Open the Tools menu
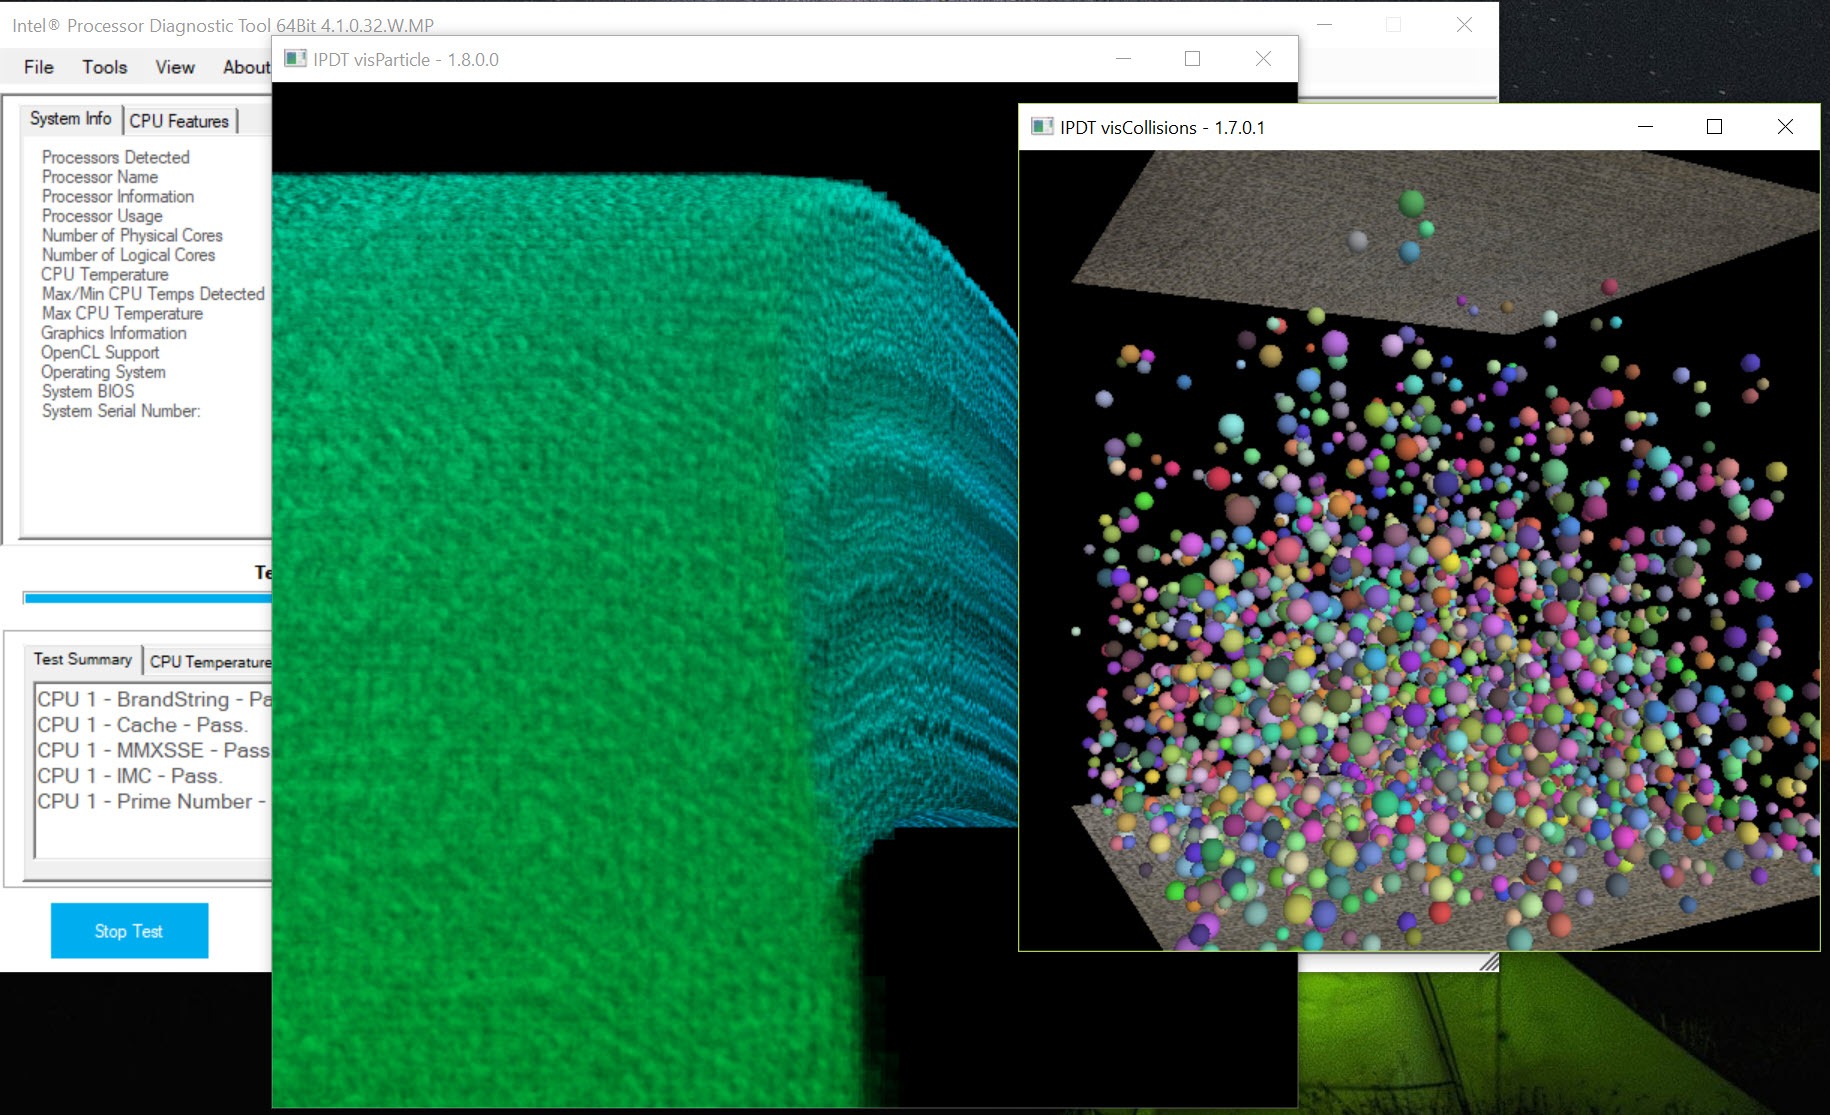 105,67
